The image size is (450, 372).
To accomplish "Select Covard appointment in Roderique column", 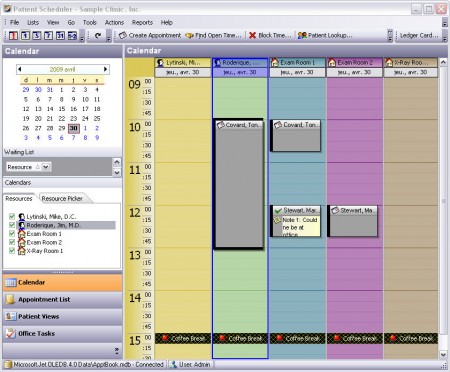I will tap(239, 184).
